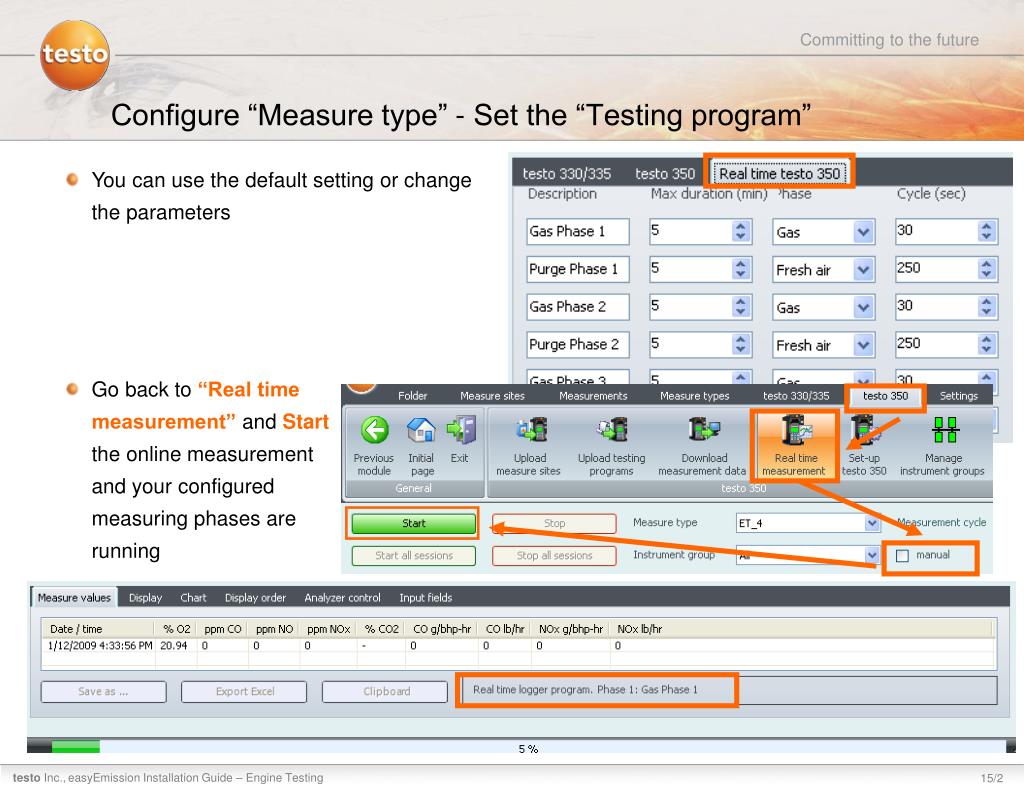Open Set-up testo 350 icon
Image resolution: width=1024 pixels, height=791 pixels.
click(865, 431)
